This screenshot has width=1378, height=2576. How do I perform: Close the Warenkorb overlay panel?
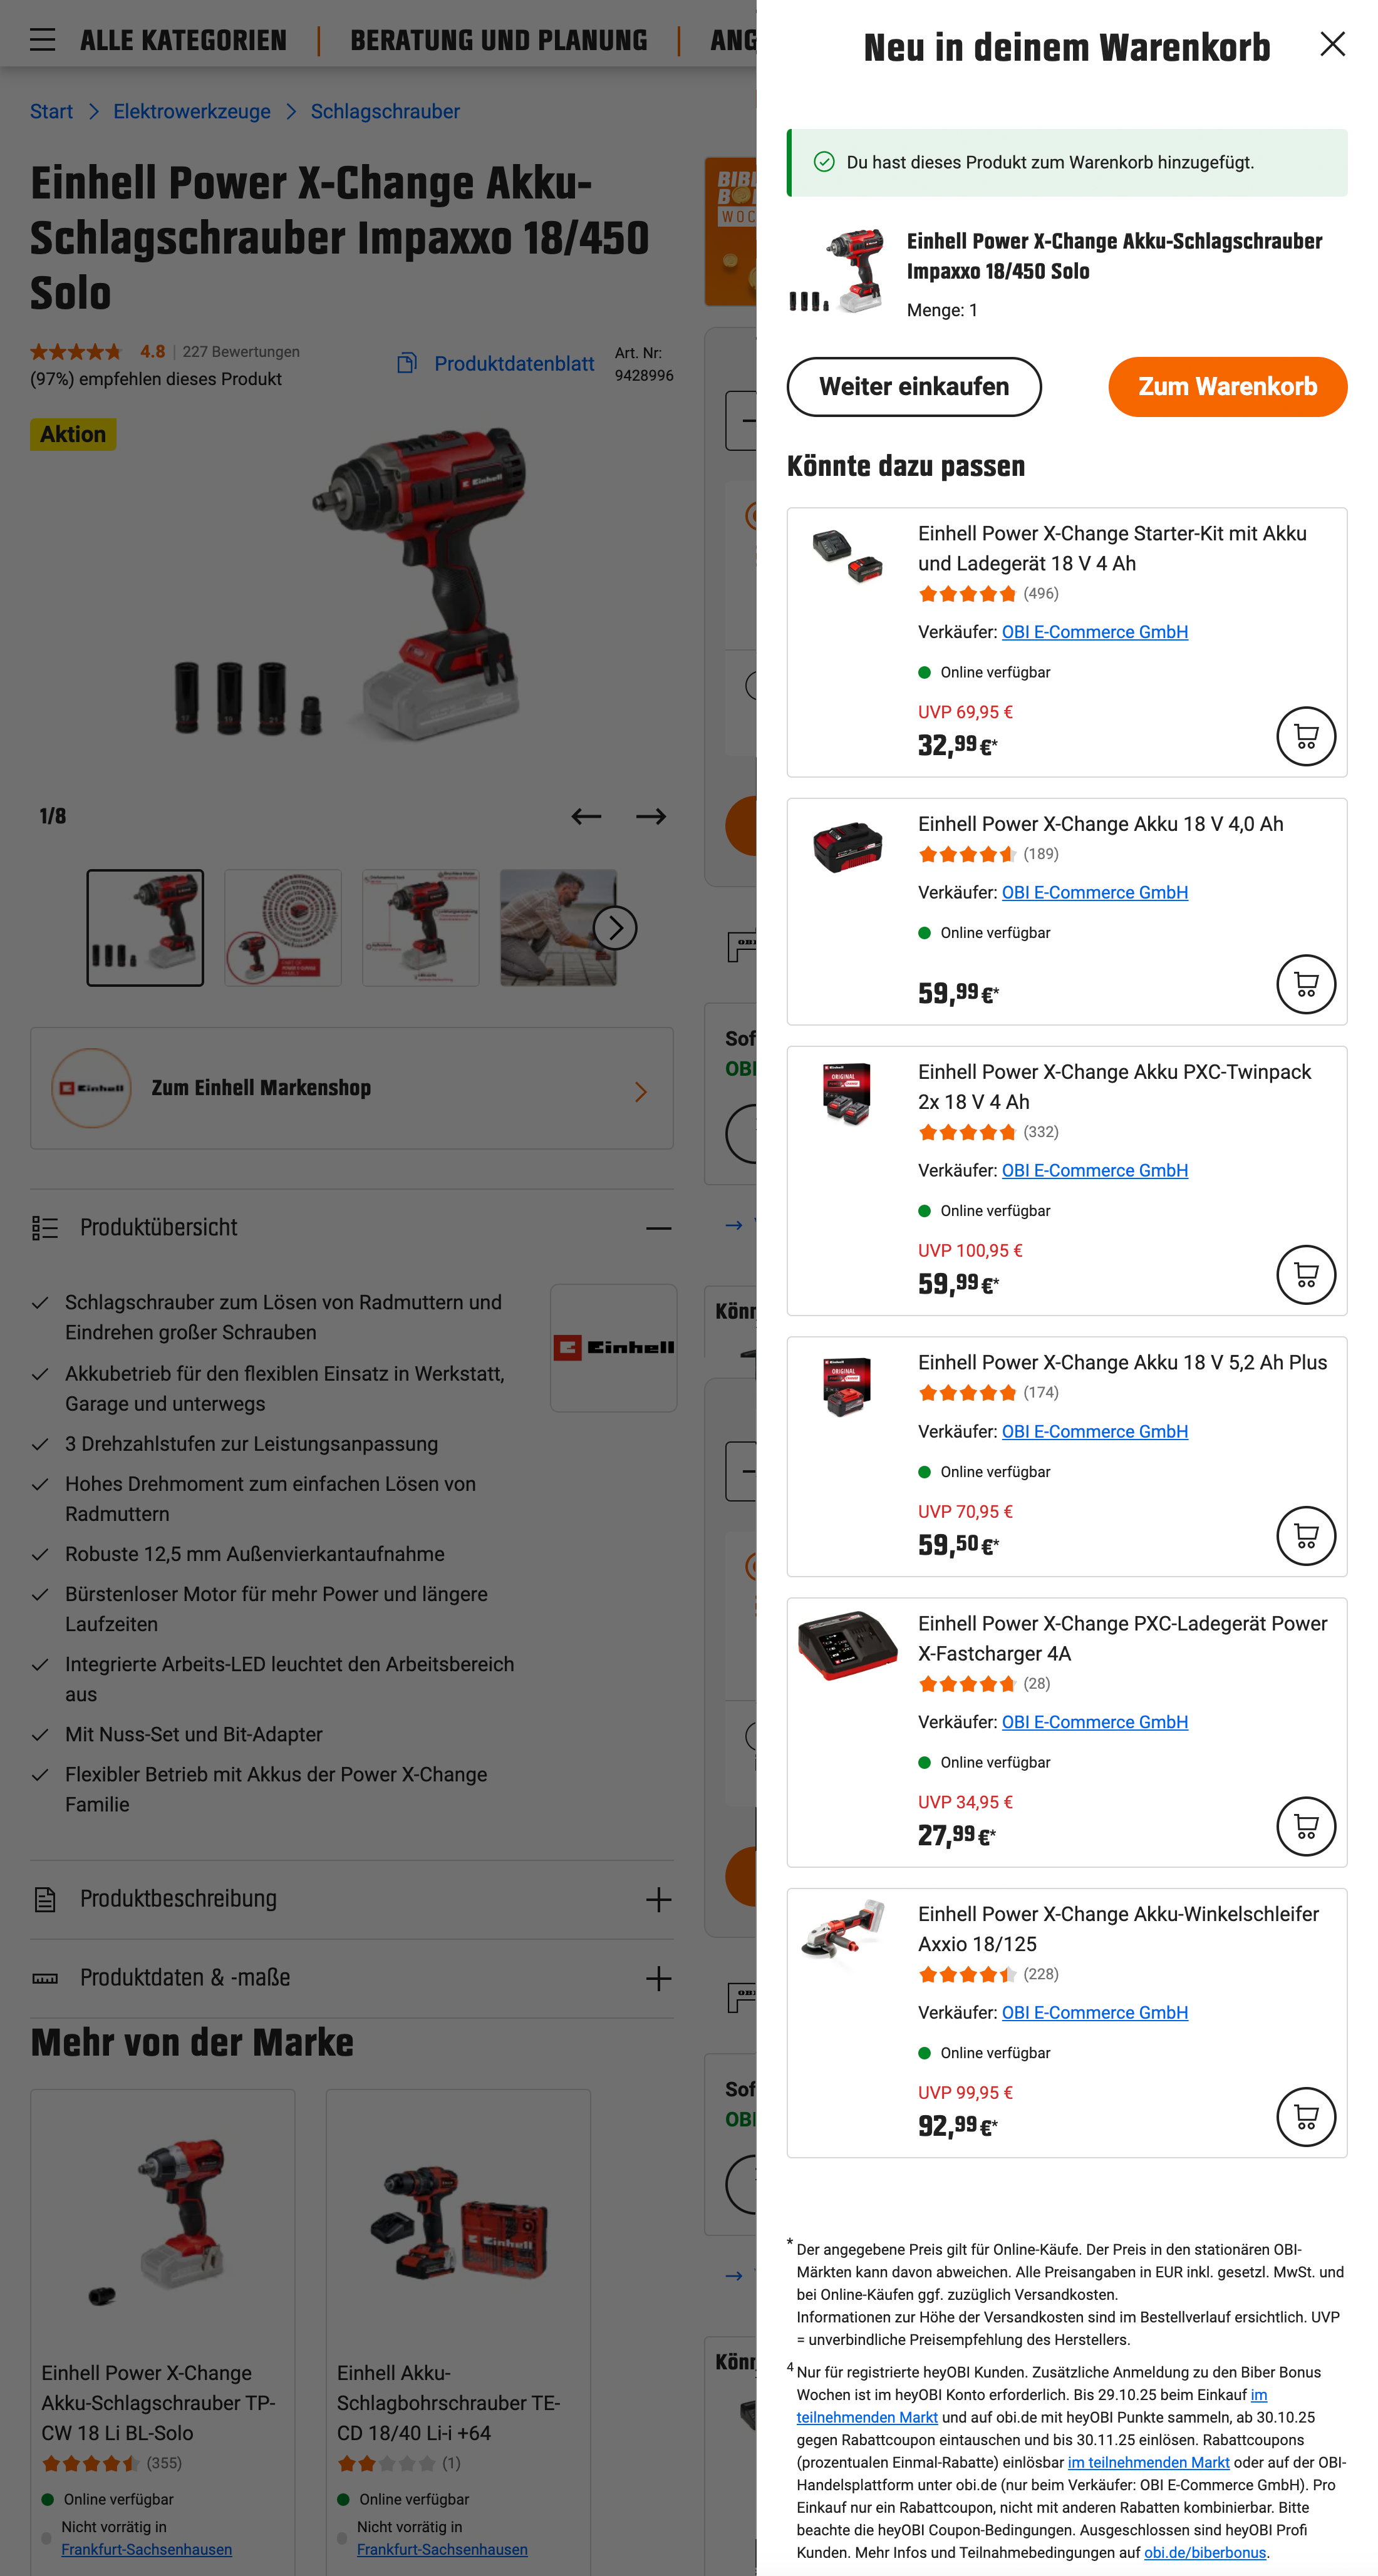(x=1332, y=44)
